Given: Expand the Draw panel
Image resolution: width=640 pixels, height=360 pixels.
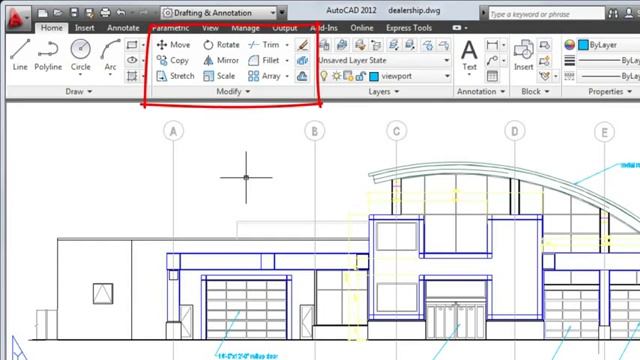Looking at the screenshot, I should click(x=78, y=91).
